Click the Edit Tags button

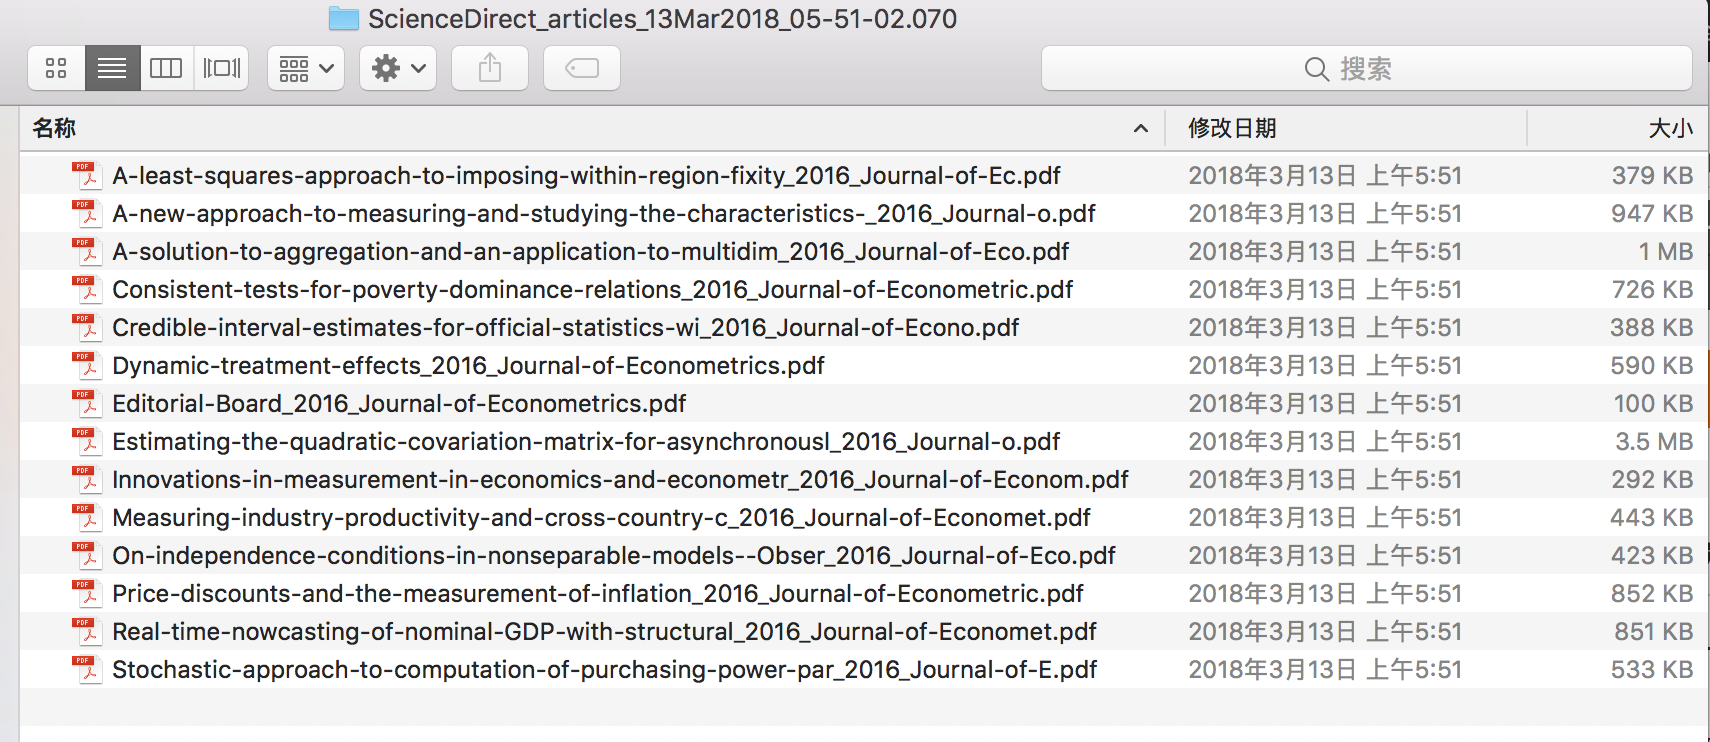click(581, 68)
